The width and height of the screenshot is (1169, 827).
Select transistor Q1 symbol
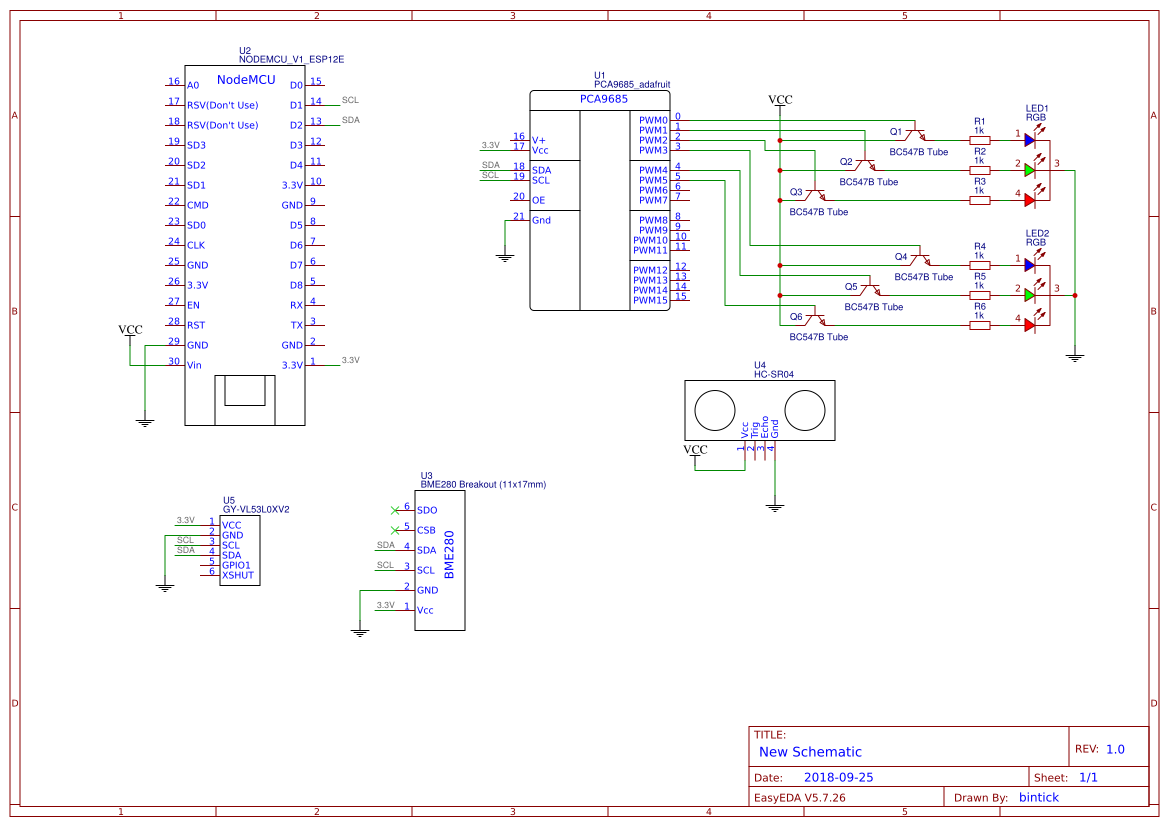pyautogui.click(x=914, y=134)
